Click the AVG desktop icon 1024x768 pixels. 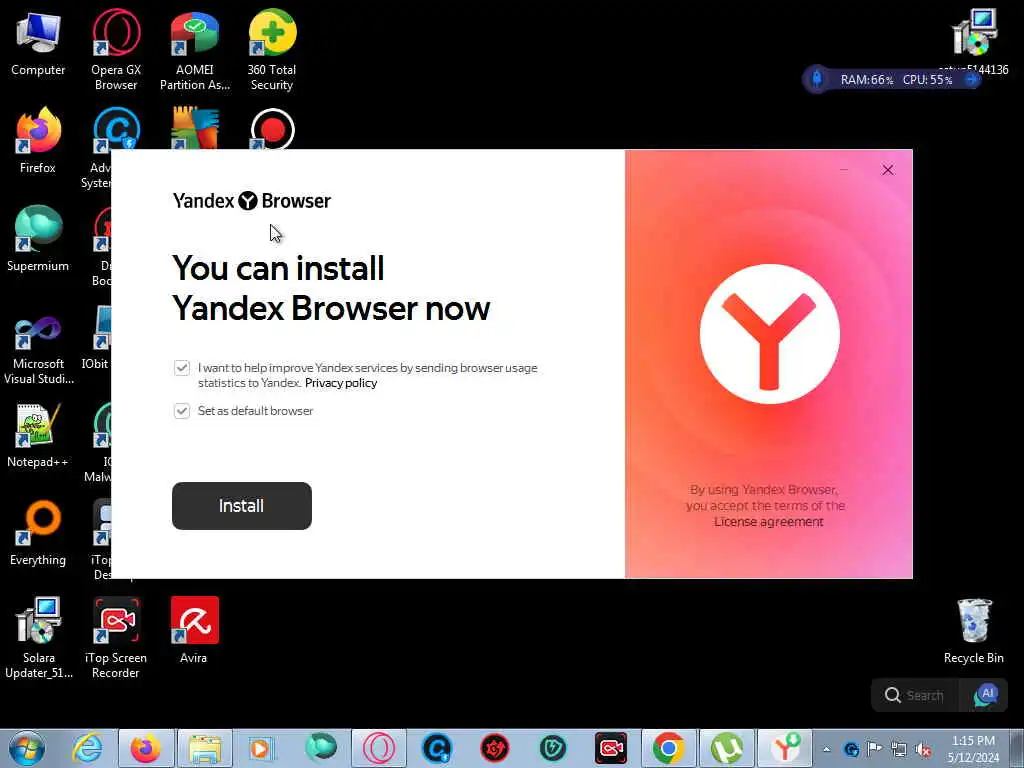coord(195,129)
